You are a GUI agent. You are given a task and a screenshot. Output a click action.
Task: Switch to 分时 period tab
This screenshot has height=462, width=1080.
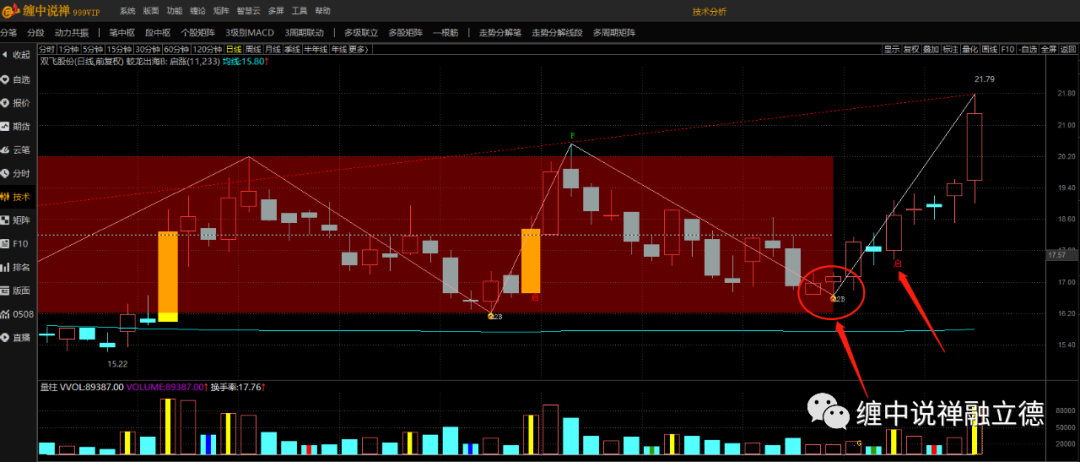point(47,49)
